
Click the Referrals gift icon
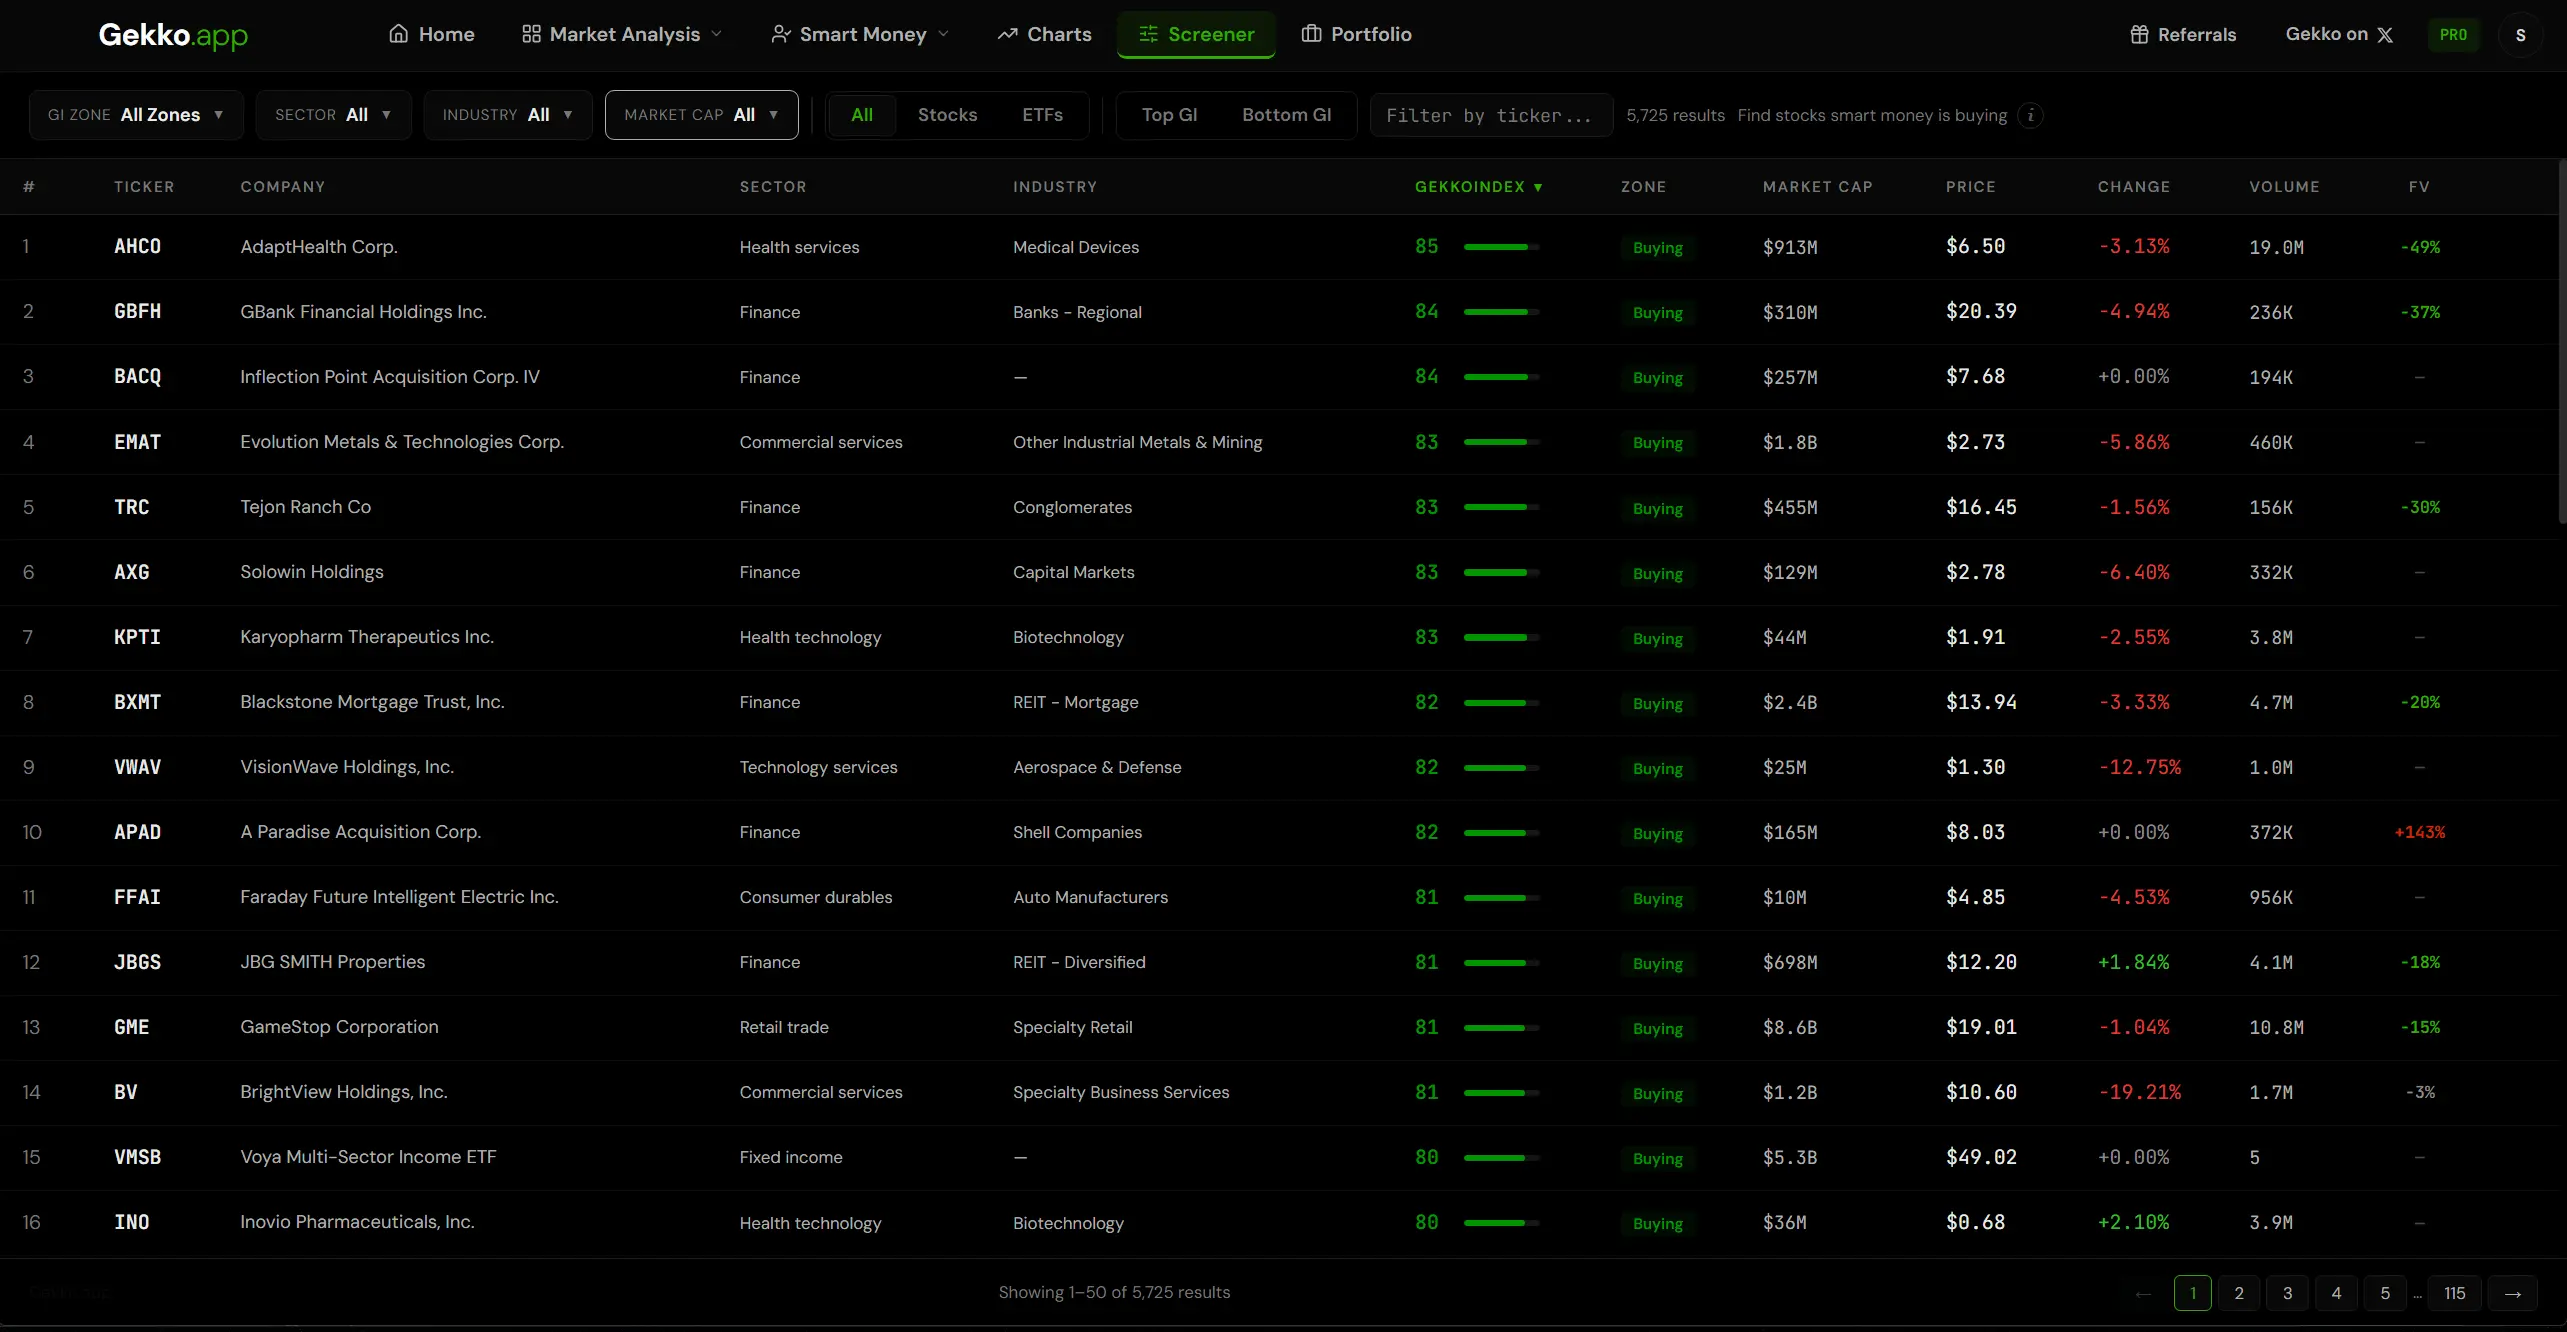coord(2139,34)
